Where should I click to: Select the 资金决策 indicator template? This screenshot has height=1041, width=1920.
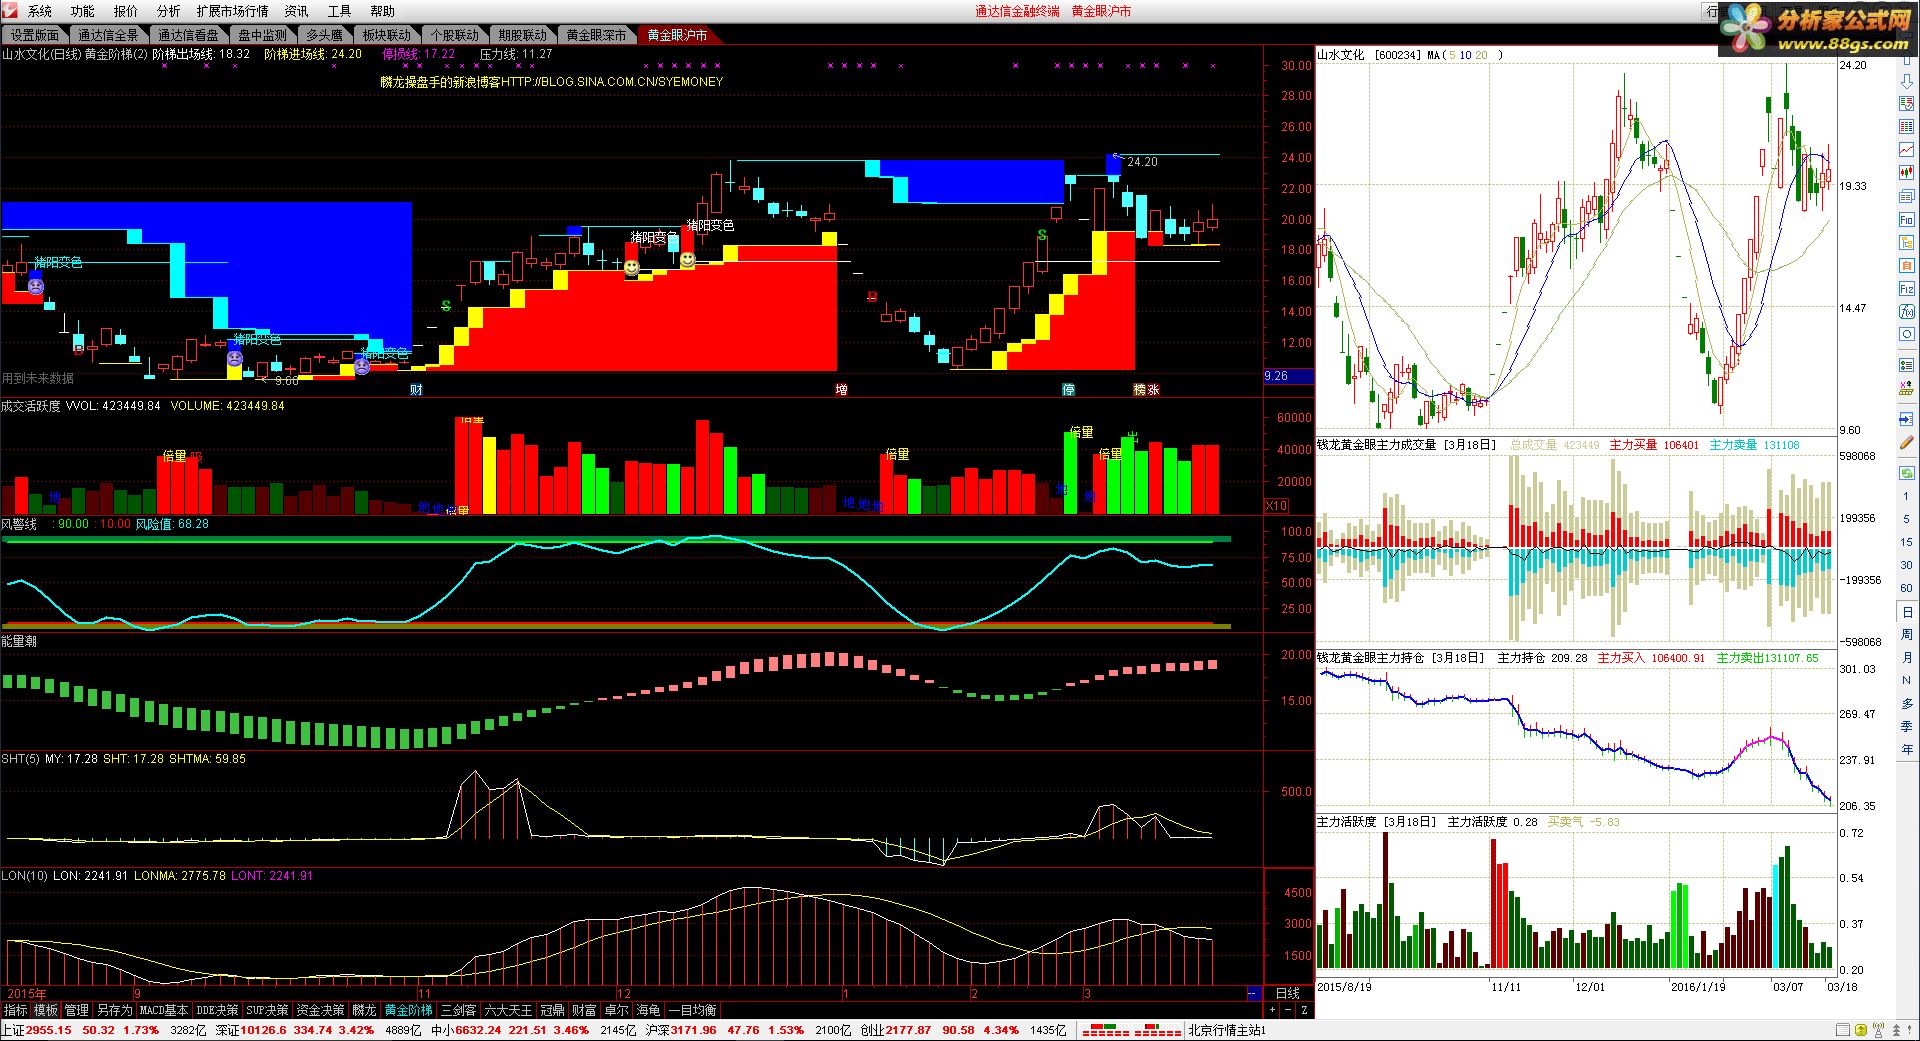click(x=320, y=1010)
